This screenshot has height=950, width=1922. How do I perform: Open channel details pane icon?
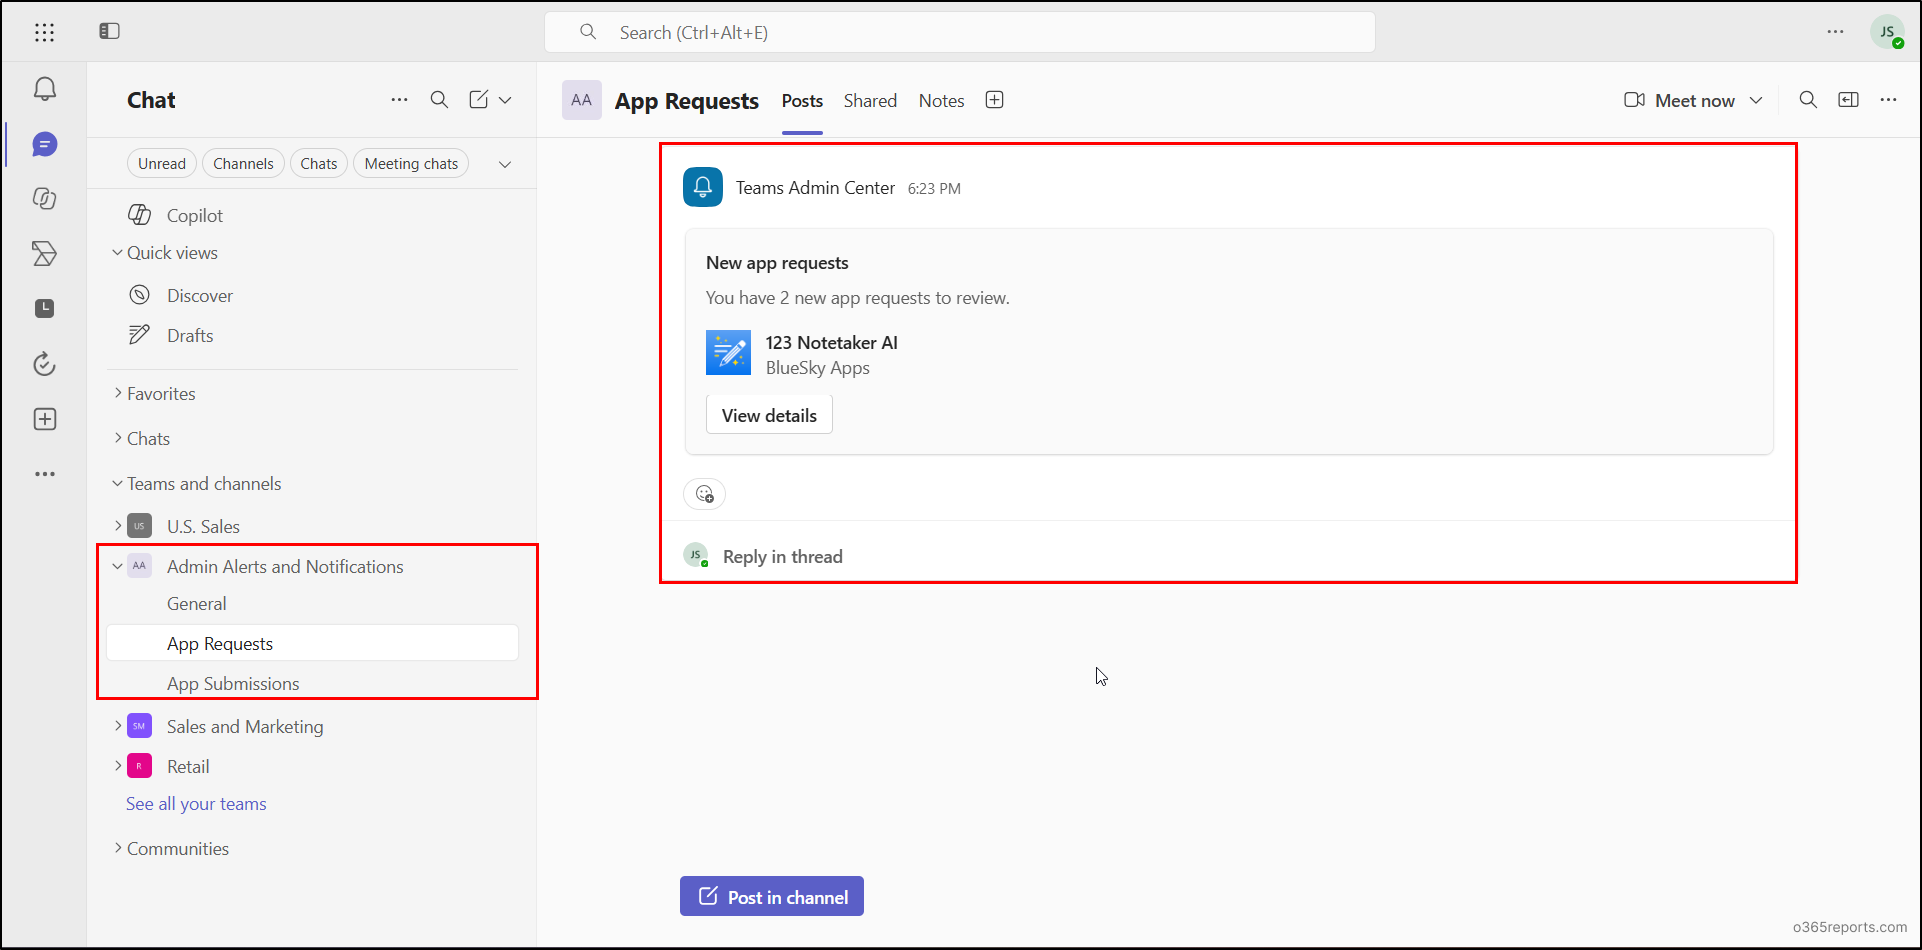(1849, 100)
